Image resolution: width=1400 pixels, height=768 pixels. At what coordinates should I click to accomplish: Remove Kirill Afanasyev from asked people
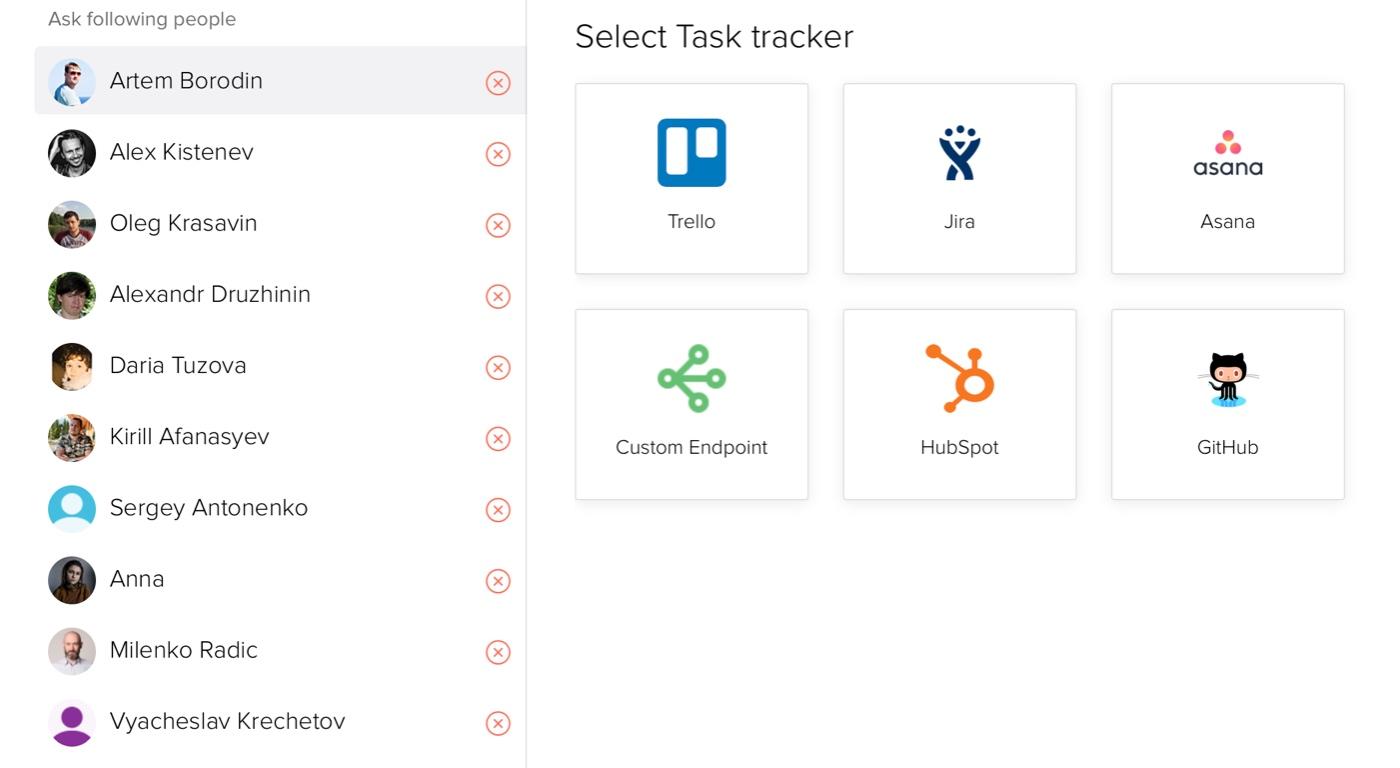pyautogui.click(x=498, y=439)
